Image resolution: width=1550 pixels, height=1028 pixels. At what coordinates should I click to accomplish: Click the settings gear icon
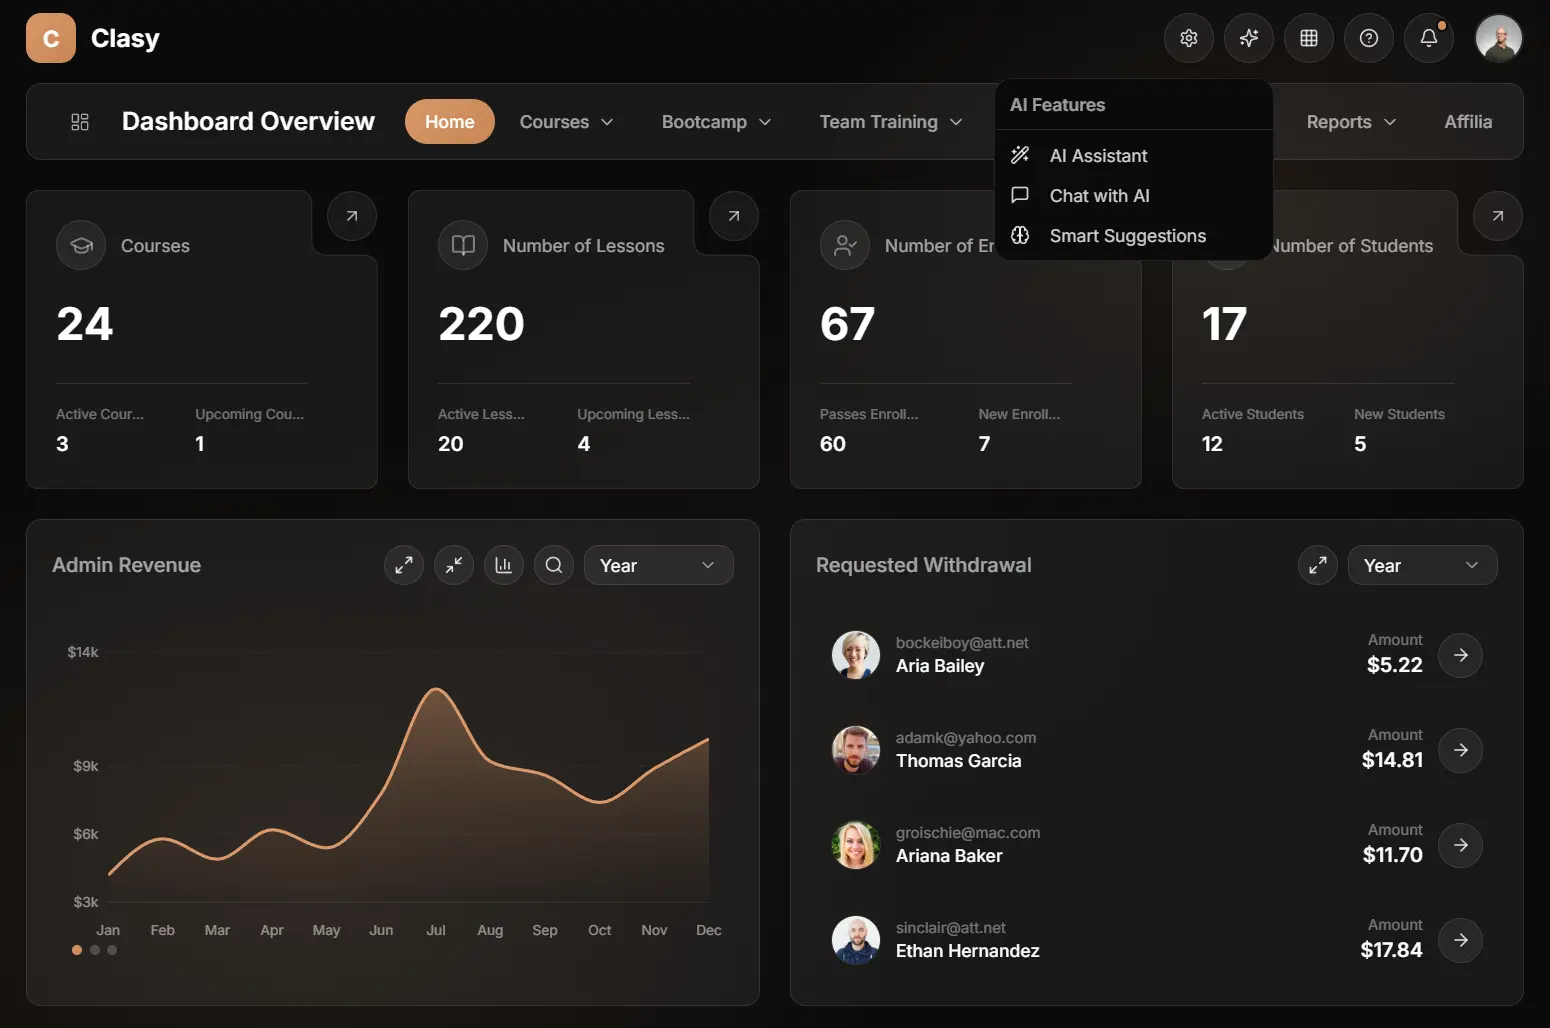tap(1189, 38)
